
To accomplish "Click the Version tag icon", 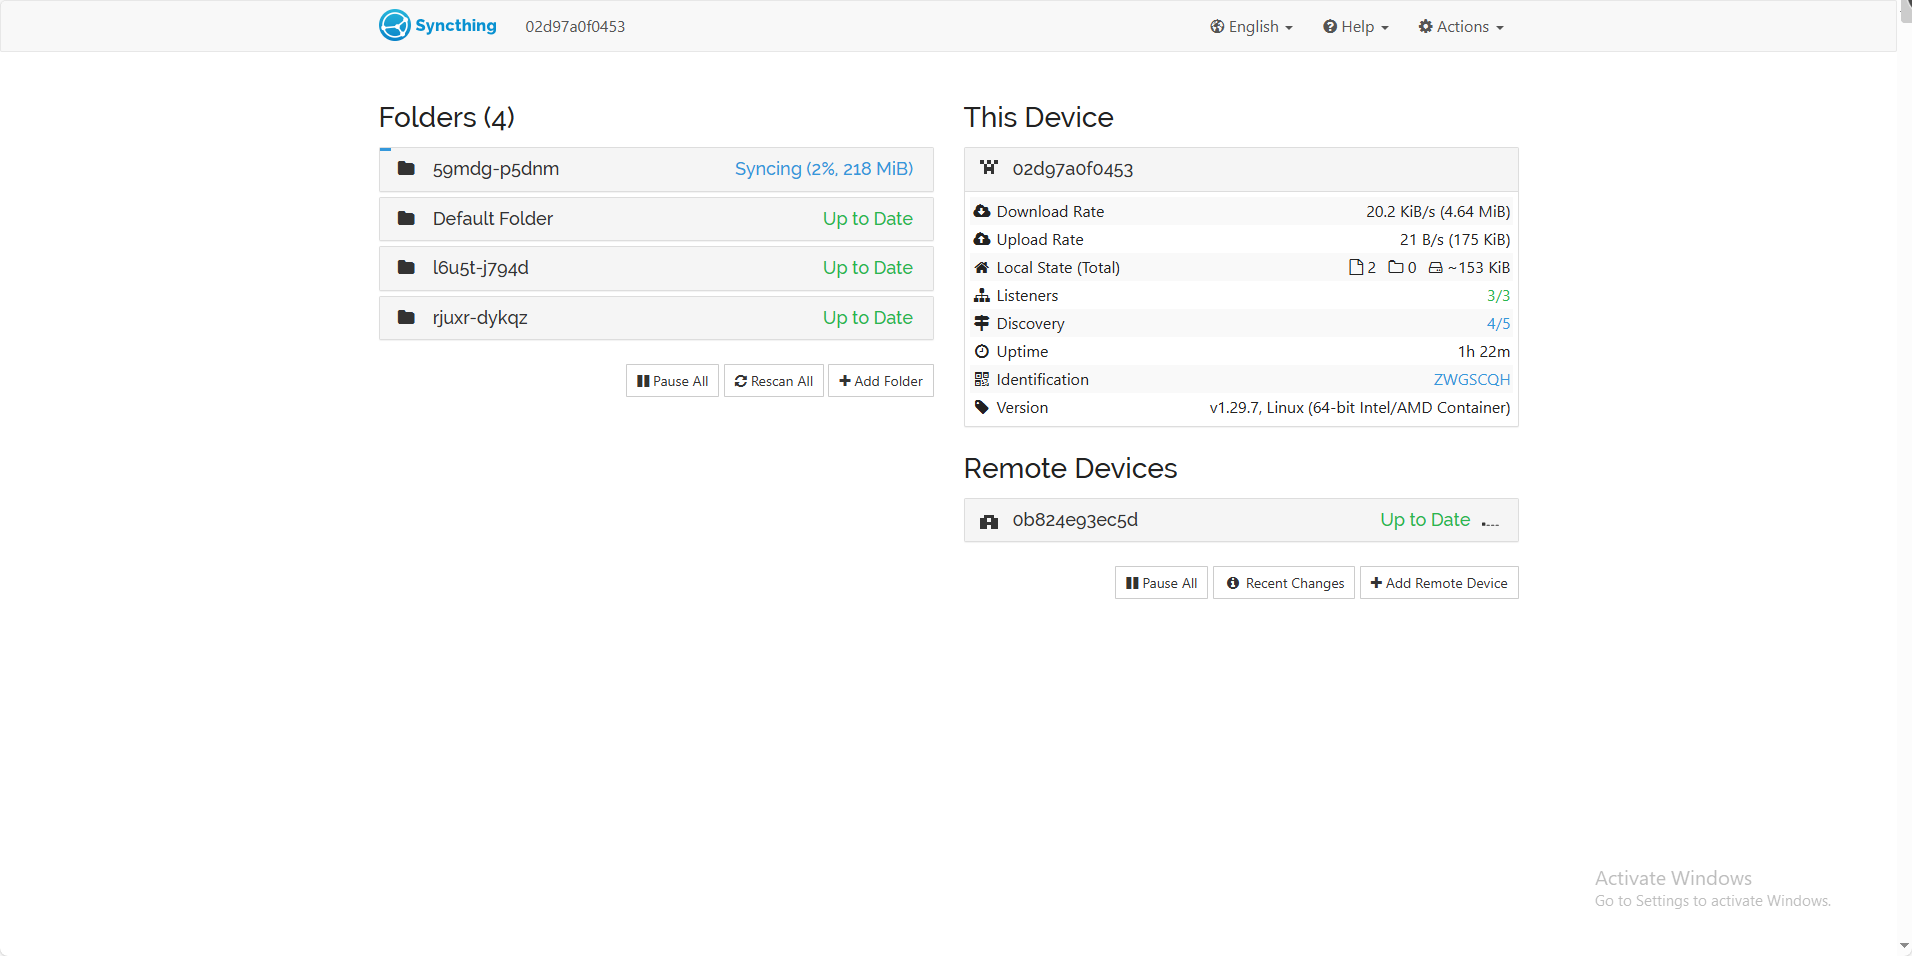I will point(982,407).
